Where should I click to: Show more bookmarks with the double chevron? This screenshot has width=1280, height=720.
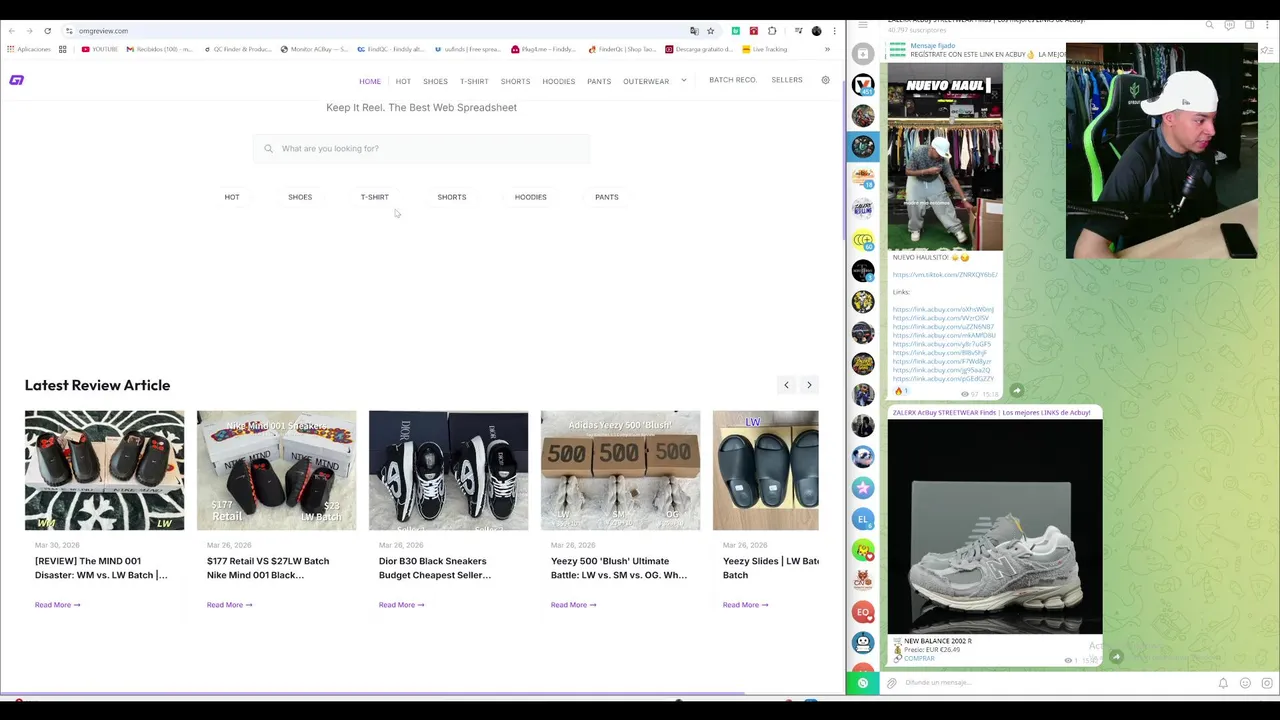click(x=827, y=49)
